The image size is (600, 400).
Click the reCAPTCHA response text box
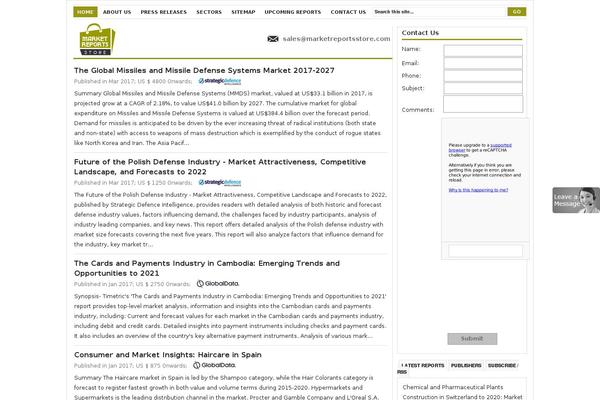point(485,251)
